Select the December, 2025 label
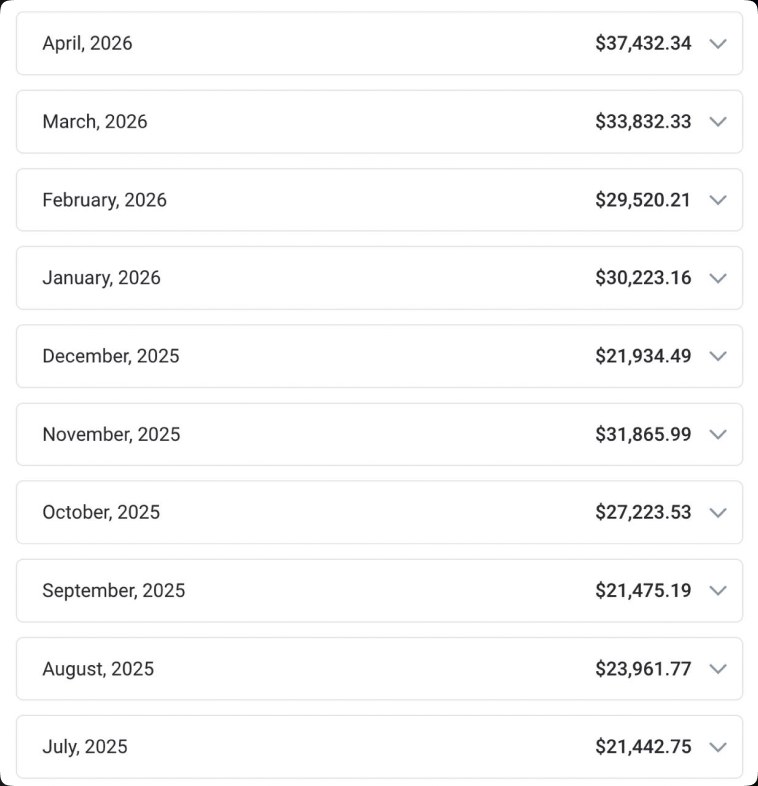Viewport: 758px width, 786px height. [111, 356]
